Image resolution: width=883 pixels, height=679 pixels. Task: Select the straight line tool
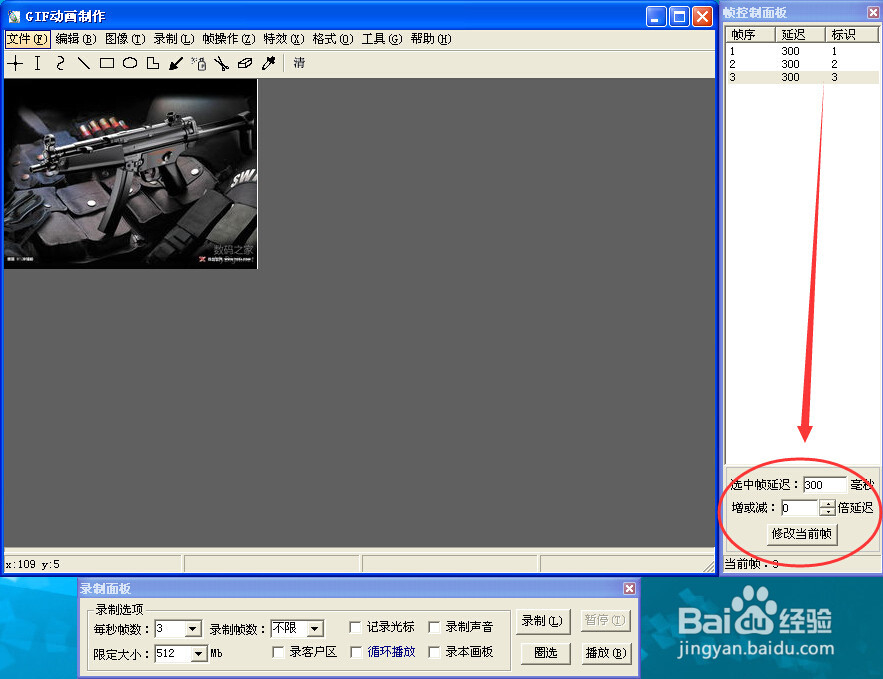(x=83, y=63)
